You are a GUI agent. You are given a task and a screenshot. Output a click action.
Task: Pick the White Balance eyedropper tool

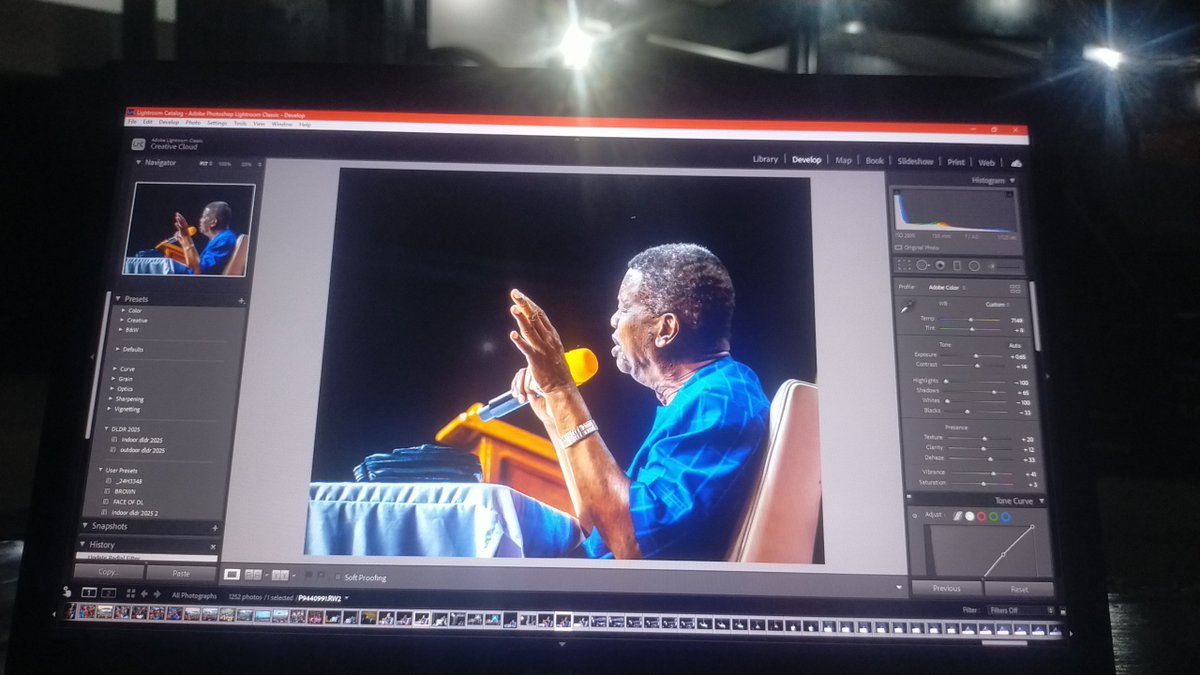[x=907, y=305]
